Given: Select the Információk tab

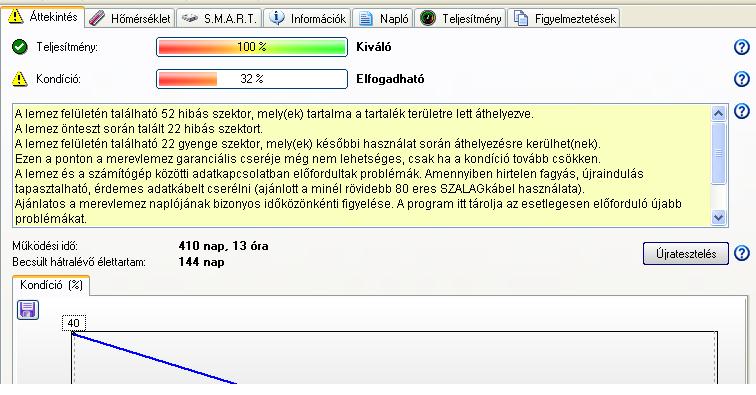Looking at the screenshot, I should [308, 18].
